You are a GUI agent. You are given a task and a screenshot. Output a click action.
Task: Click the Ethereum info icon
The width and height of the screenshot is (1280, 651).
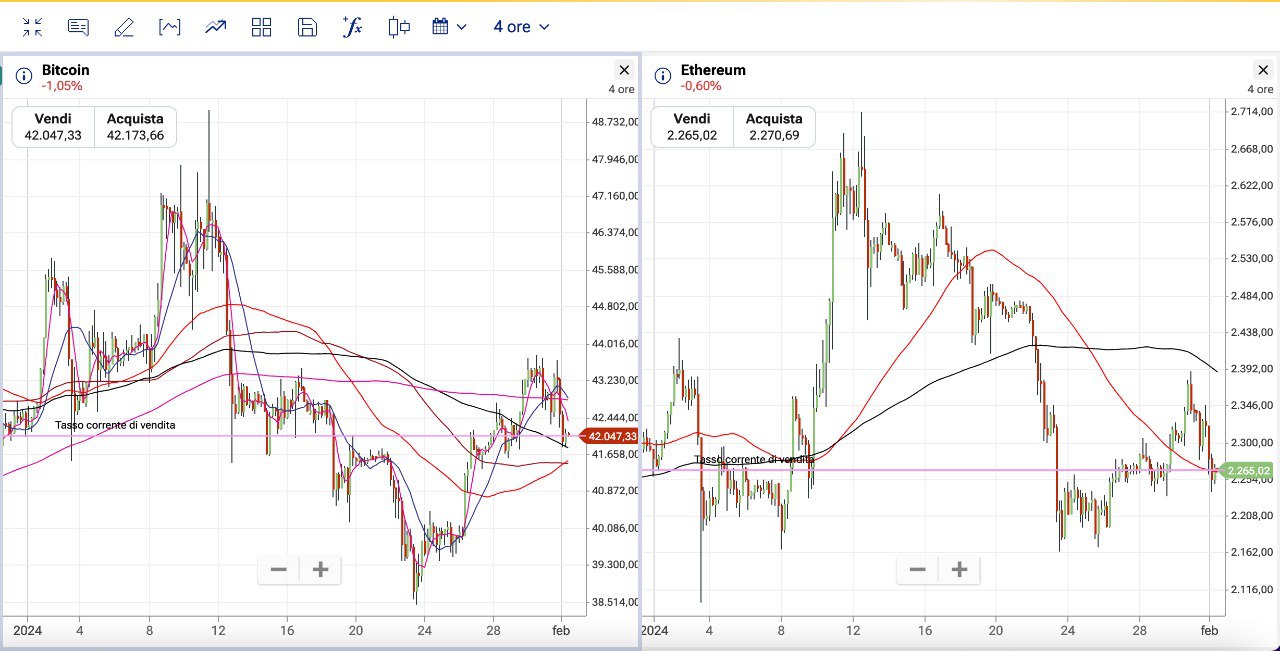click(x=662, y=76)
